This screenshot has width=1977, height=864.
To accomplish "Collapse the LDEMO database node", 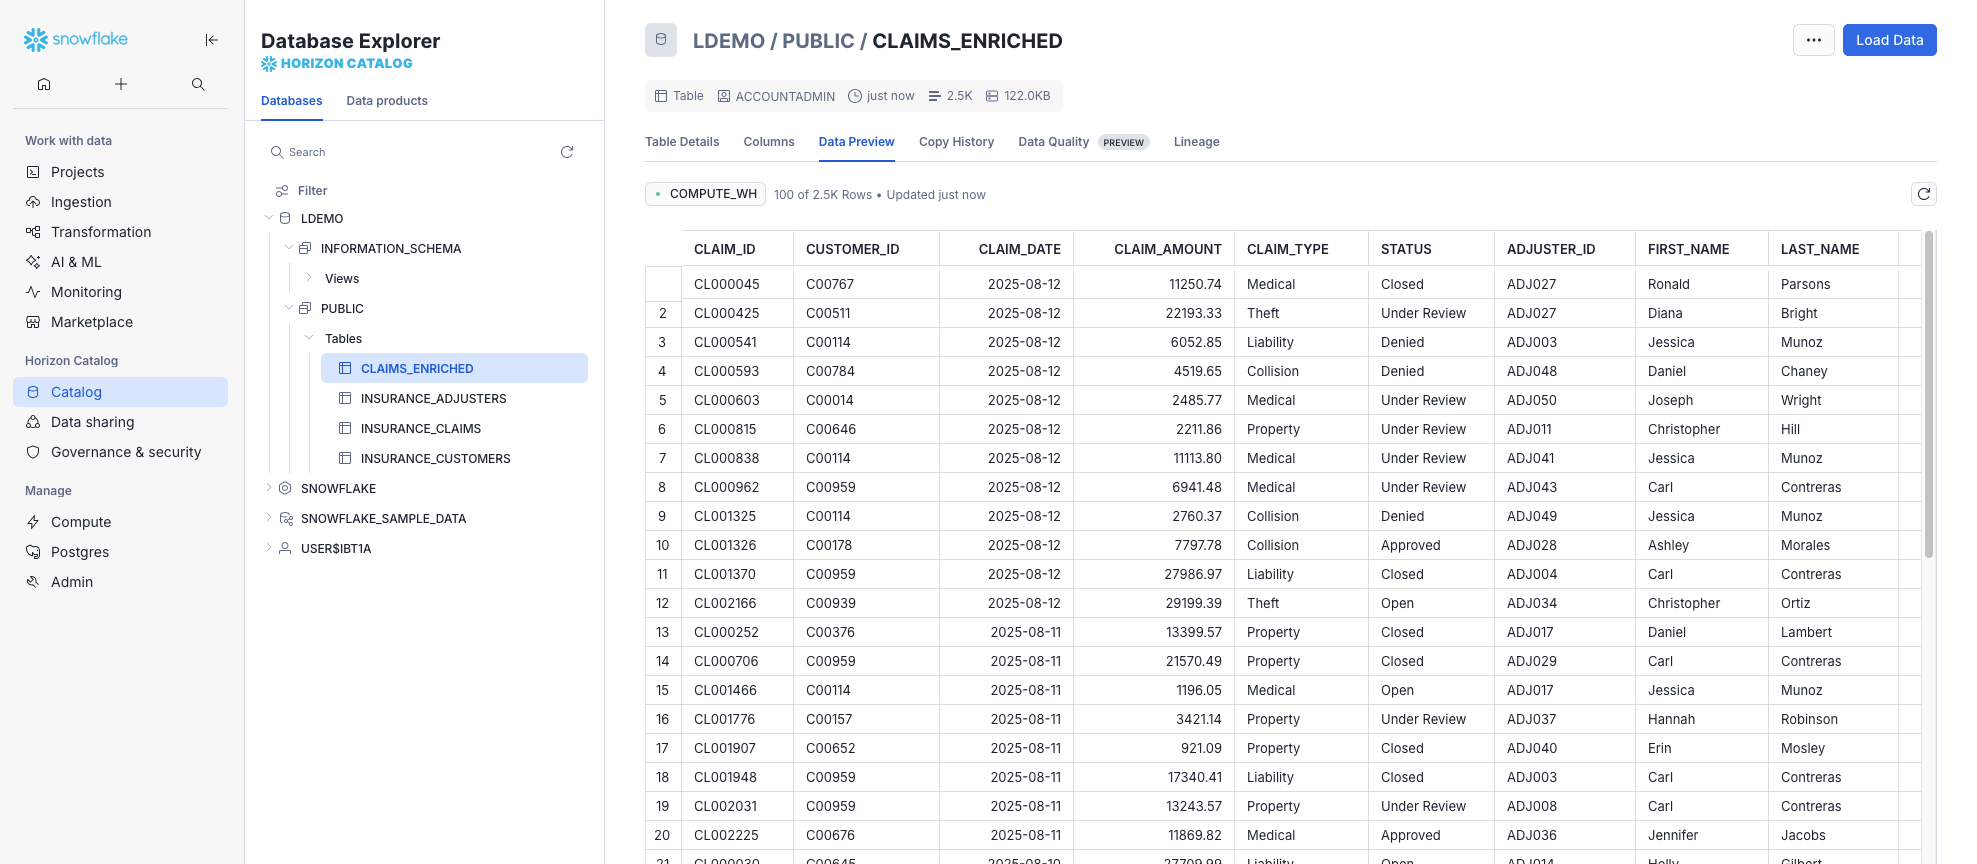I will [269, 218].
